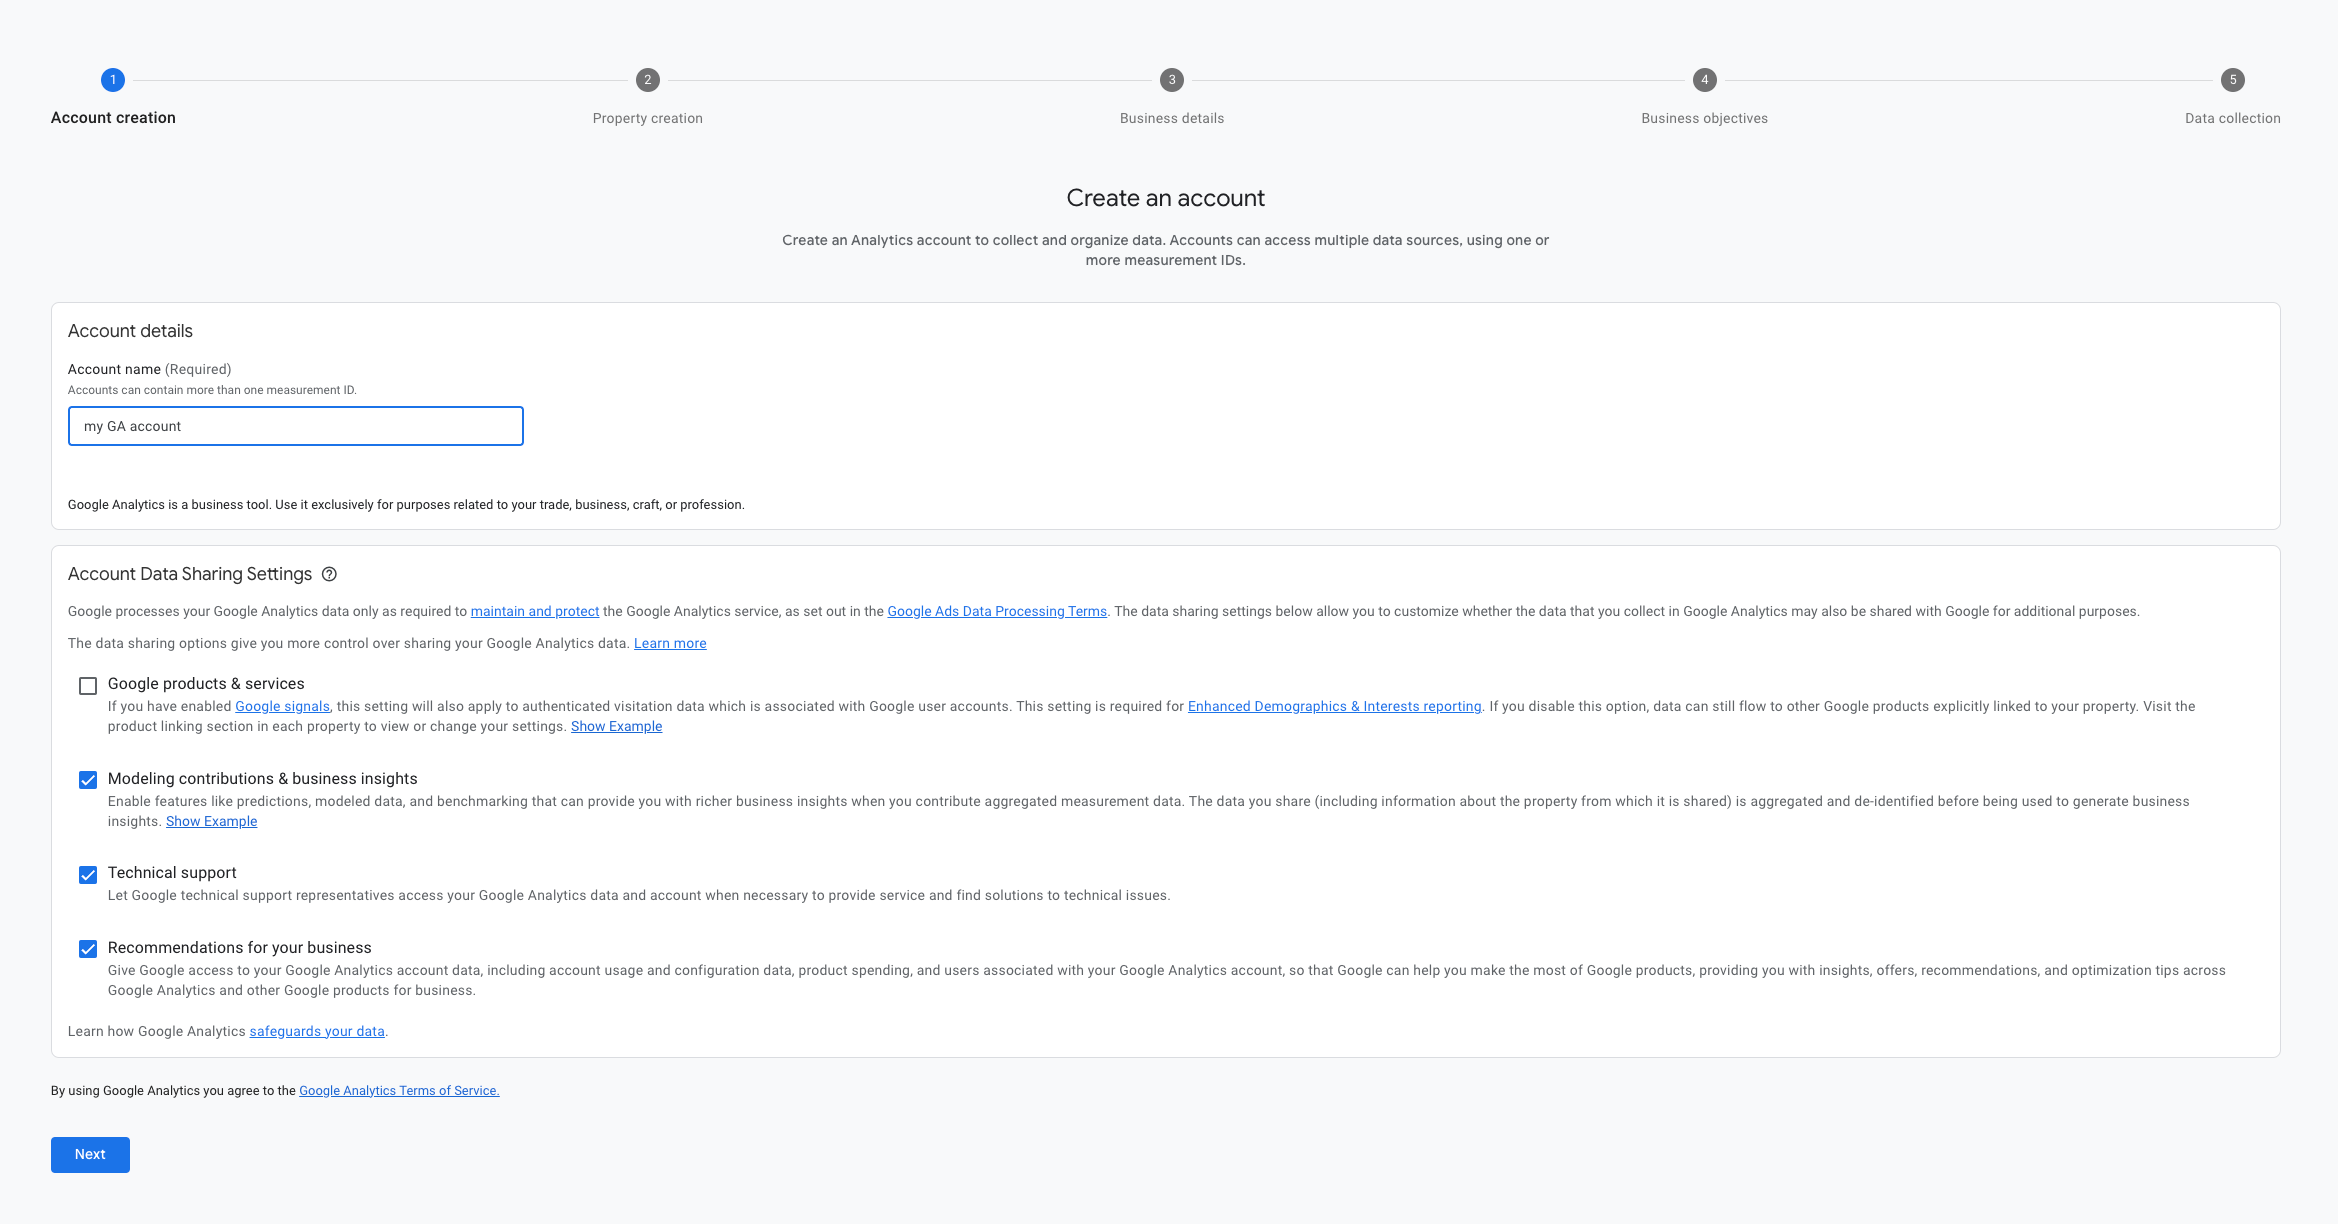
Task: Open the Google Analytics Terms of Service link
Action: [399, 1090]
